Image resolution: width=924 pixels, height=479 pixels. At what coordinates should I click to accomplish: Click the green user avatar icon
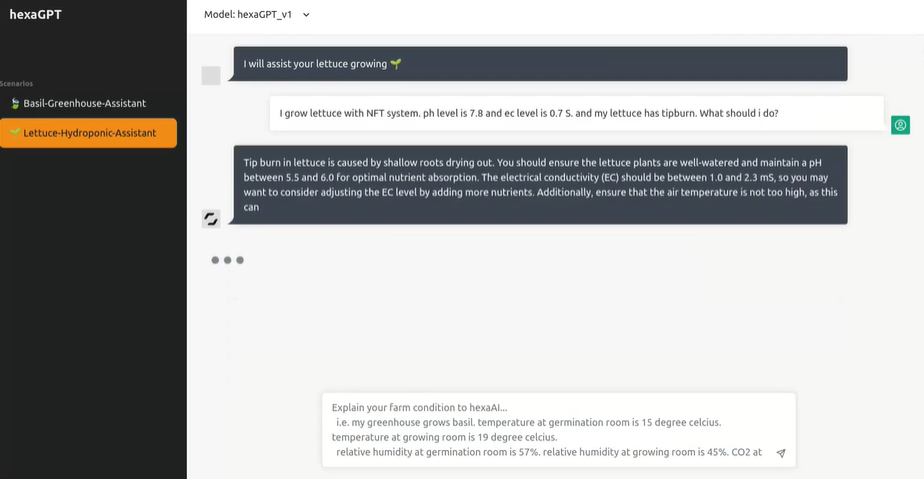[x=900, y=125]
